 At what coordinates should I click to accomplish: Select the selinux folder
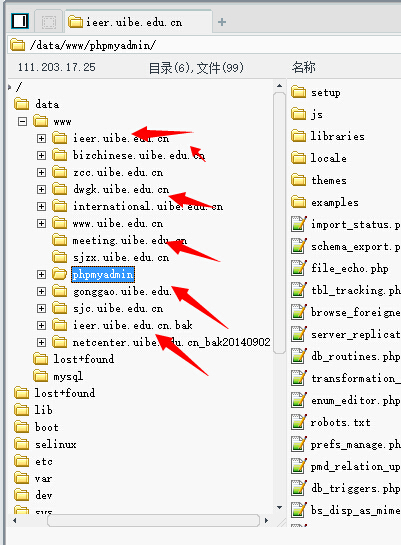pyautogui.click(x=56, y=444)
